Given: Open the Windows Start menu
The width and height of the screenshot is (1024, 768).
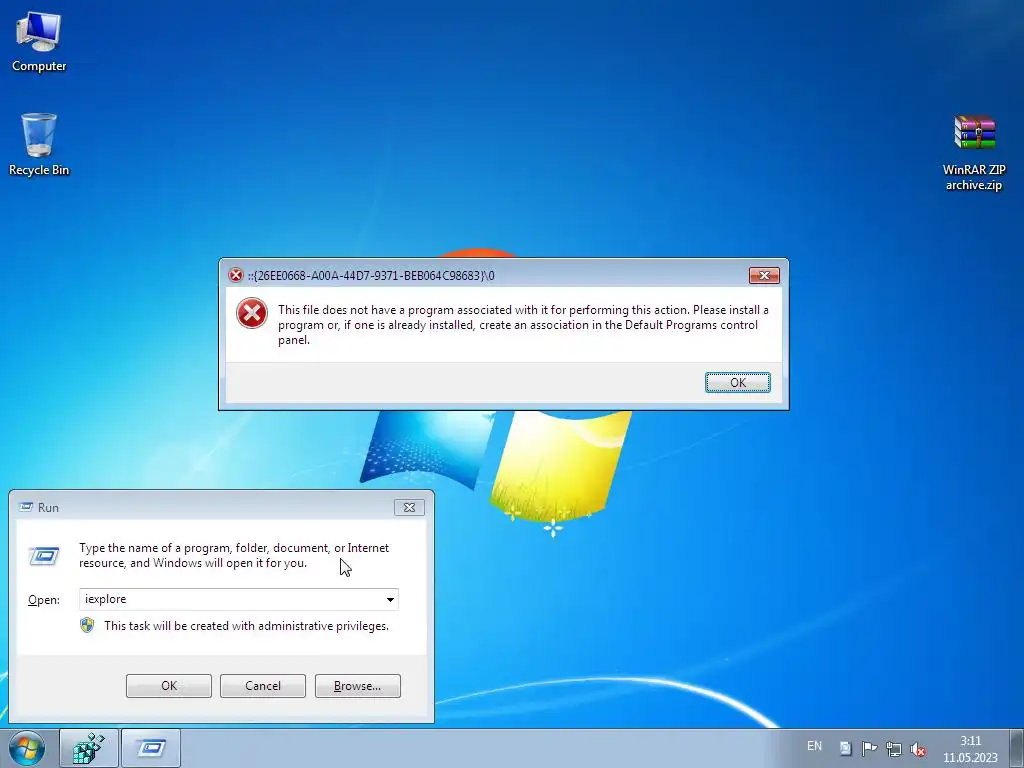Looking at the screenshot, I should 27,749.
